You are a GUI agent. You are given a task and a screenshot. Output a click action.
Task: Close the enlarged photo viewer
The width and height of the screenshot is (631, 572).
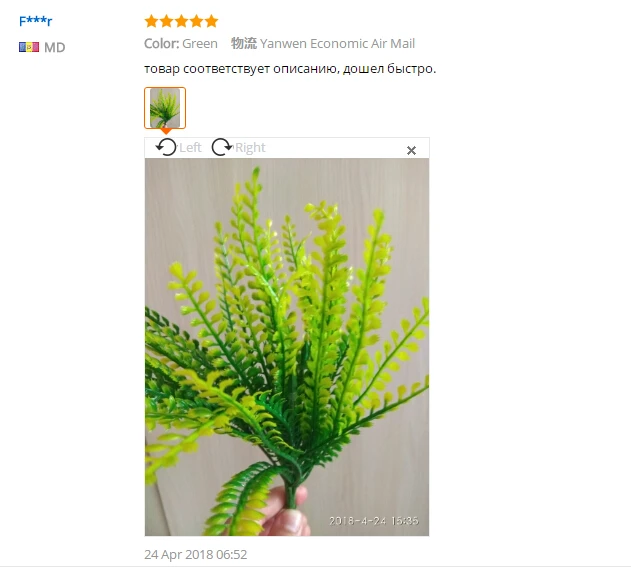tap(411, 151)
